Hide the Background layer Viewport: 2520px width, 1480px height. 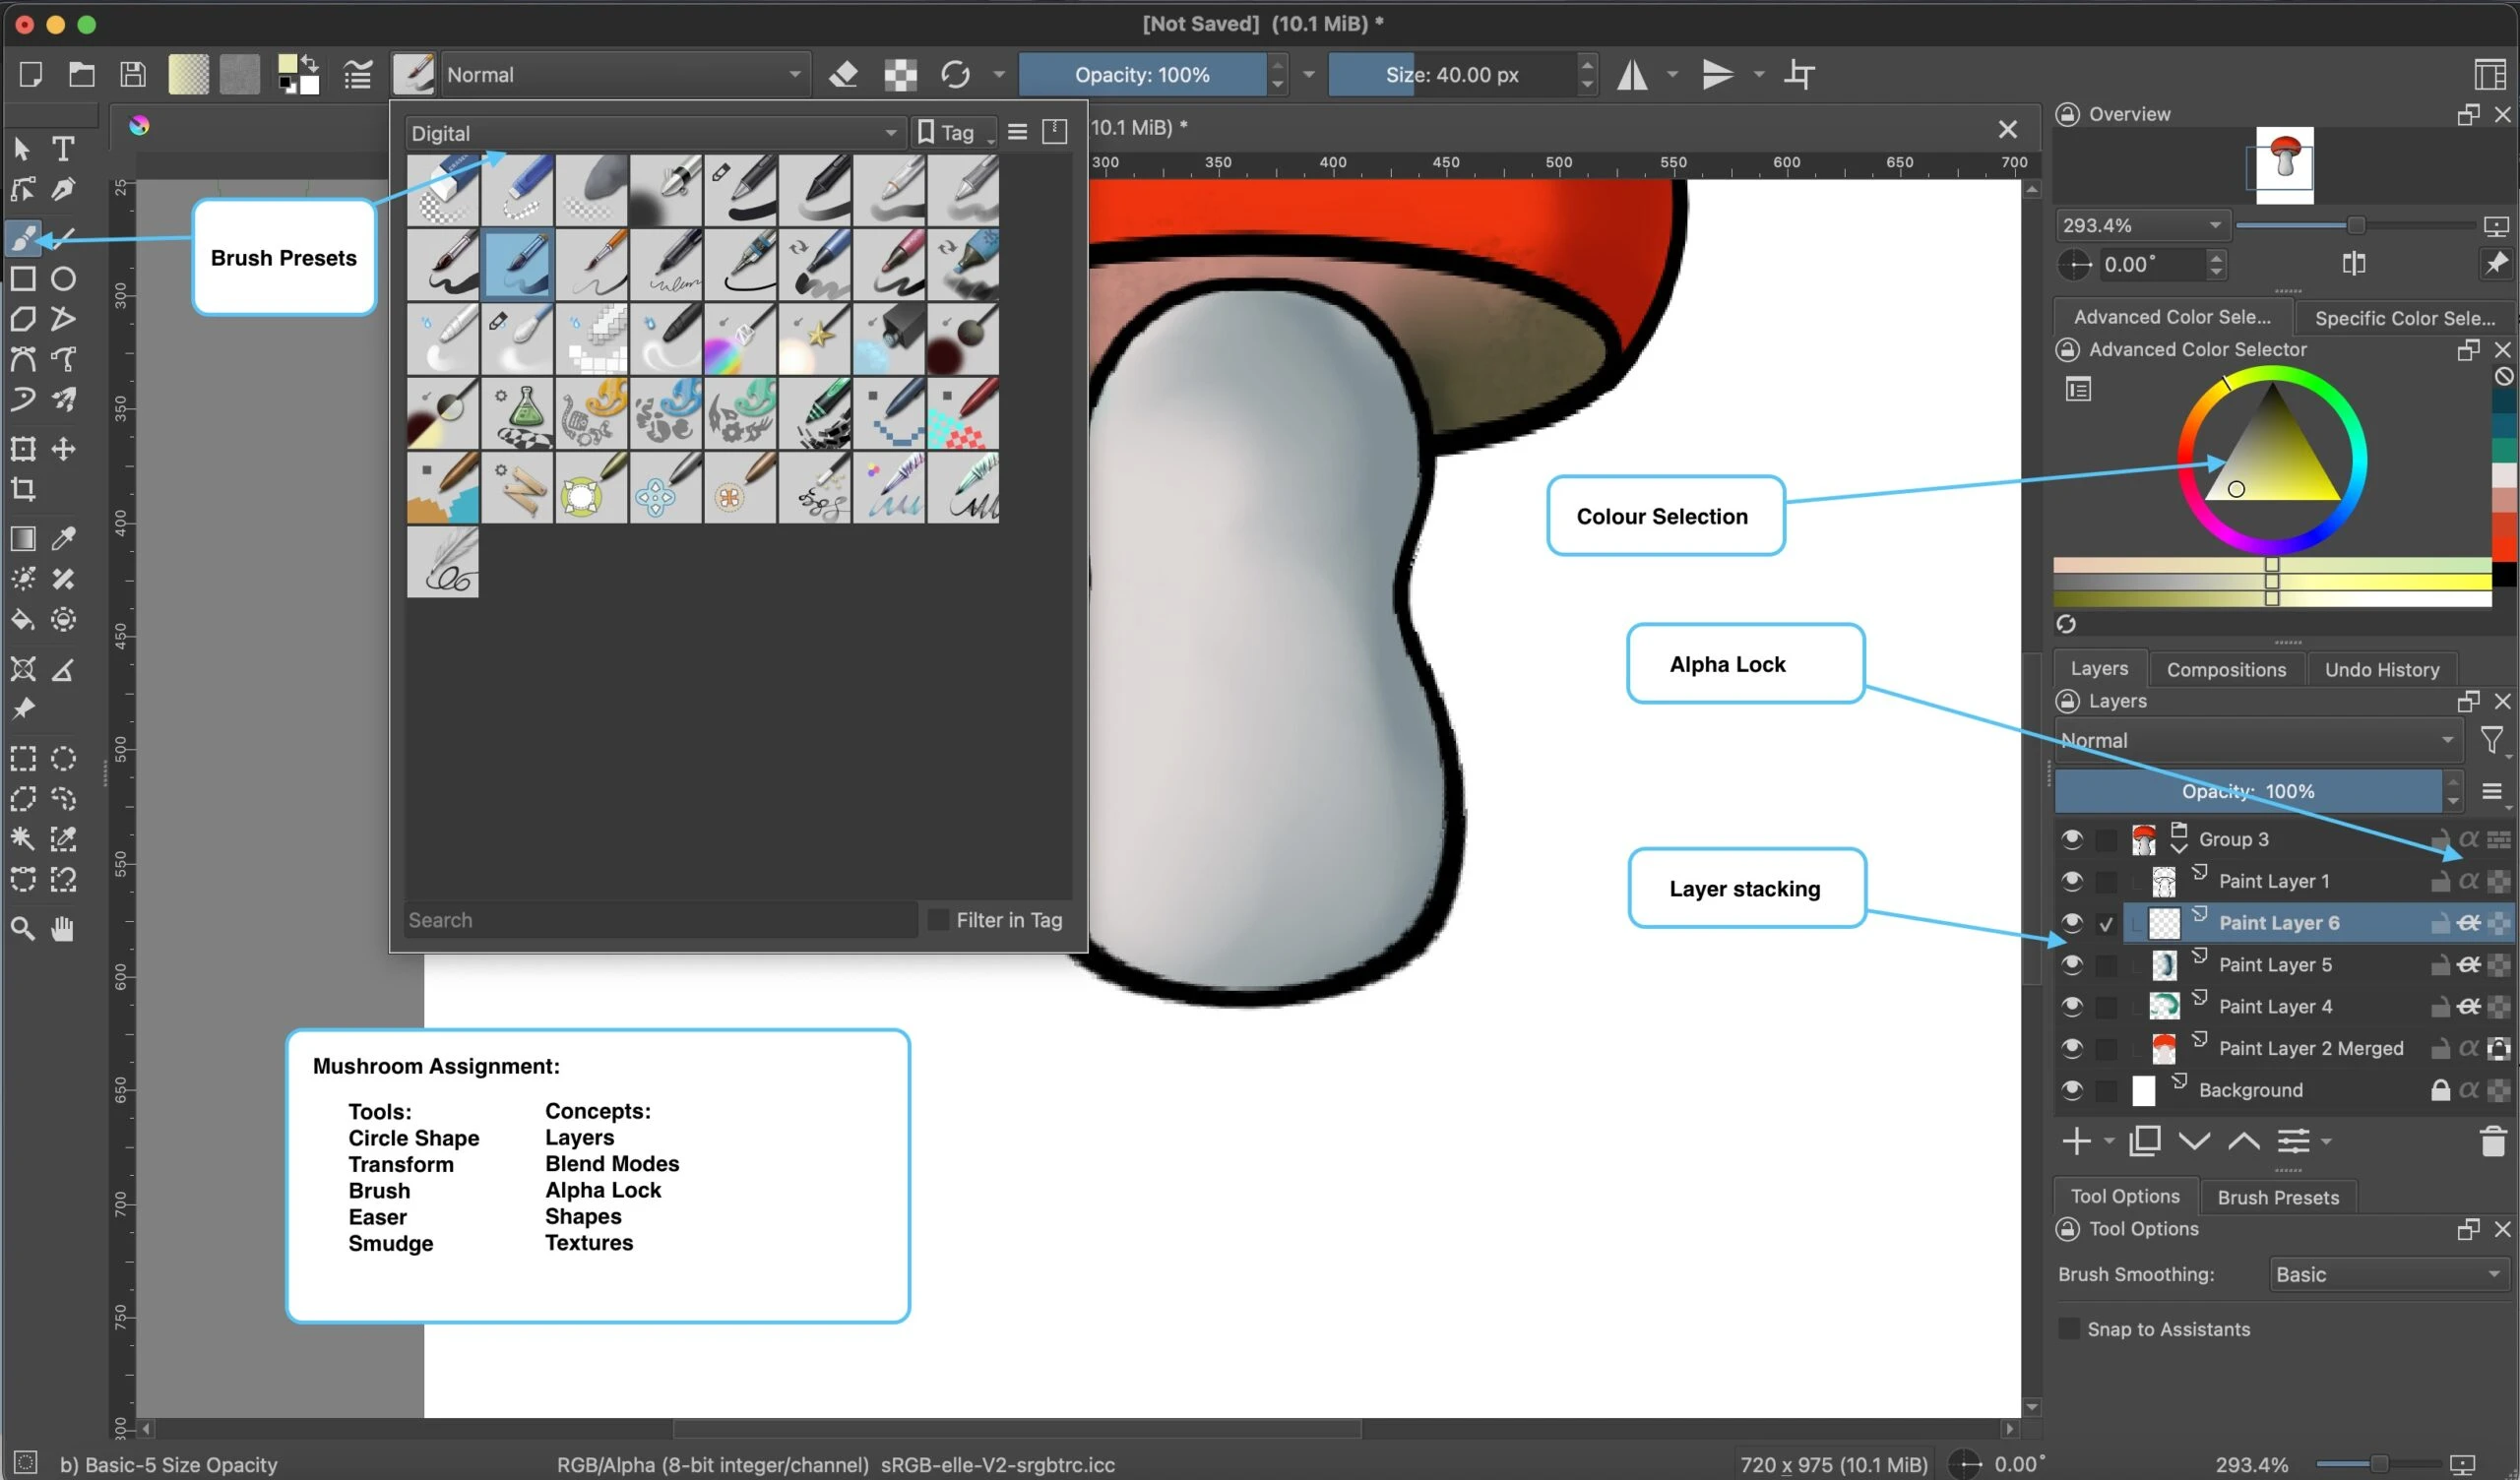(x=2072, y=1090)
